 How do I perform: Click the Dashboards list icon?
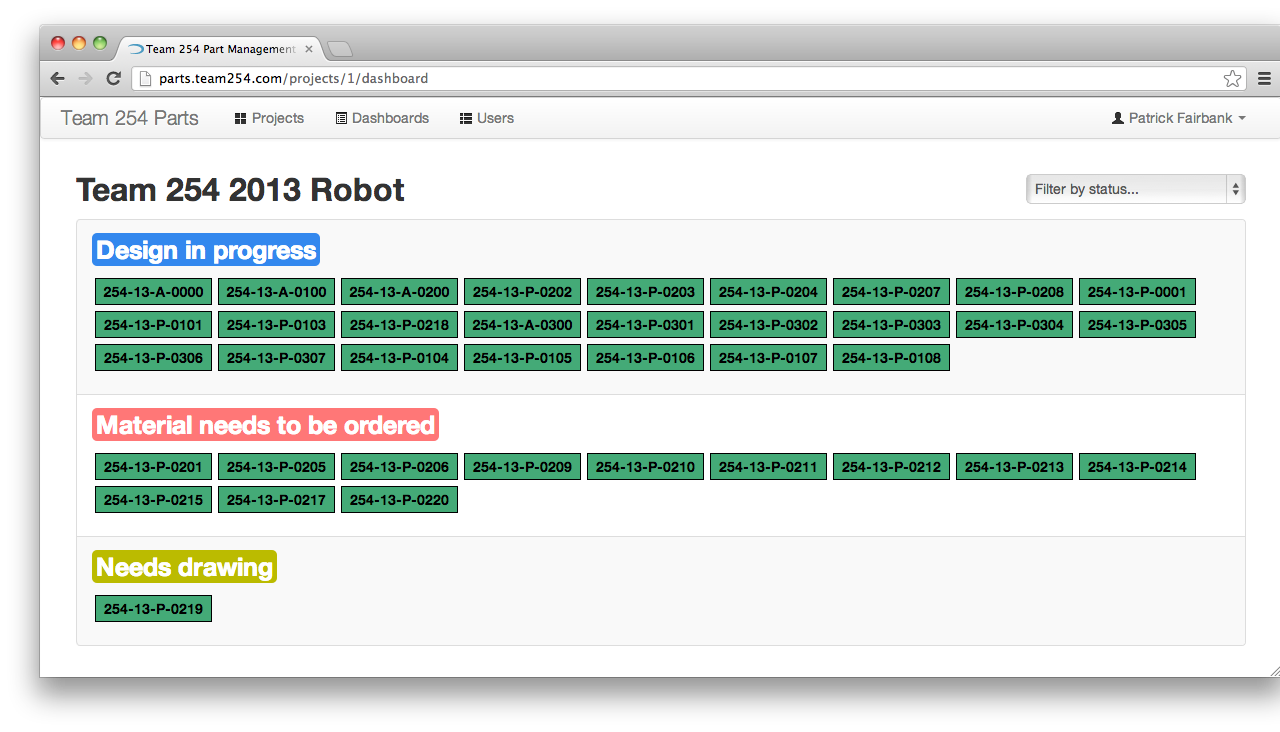[x=341, y=118]
